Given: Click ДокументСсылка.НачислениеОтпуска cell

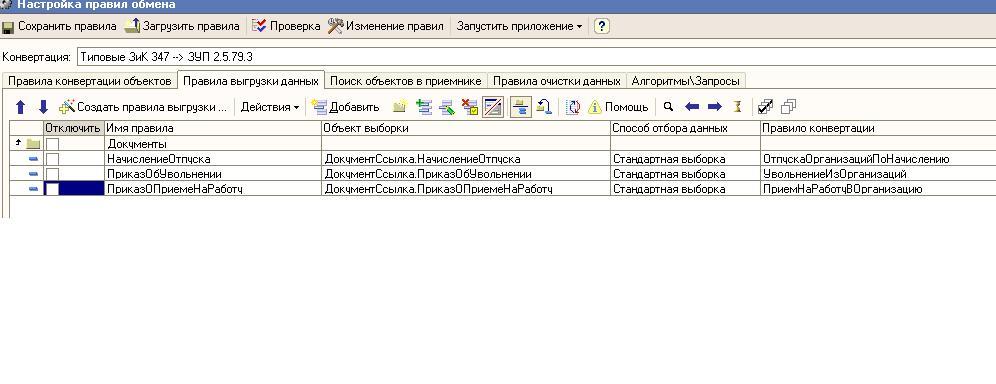Looking at the screenshot, I should [466, 159].
